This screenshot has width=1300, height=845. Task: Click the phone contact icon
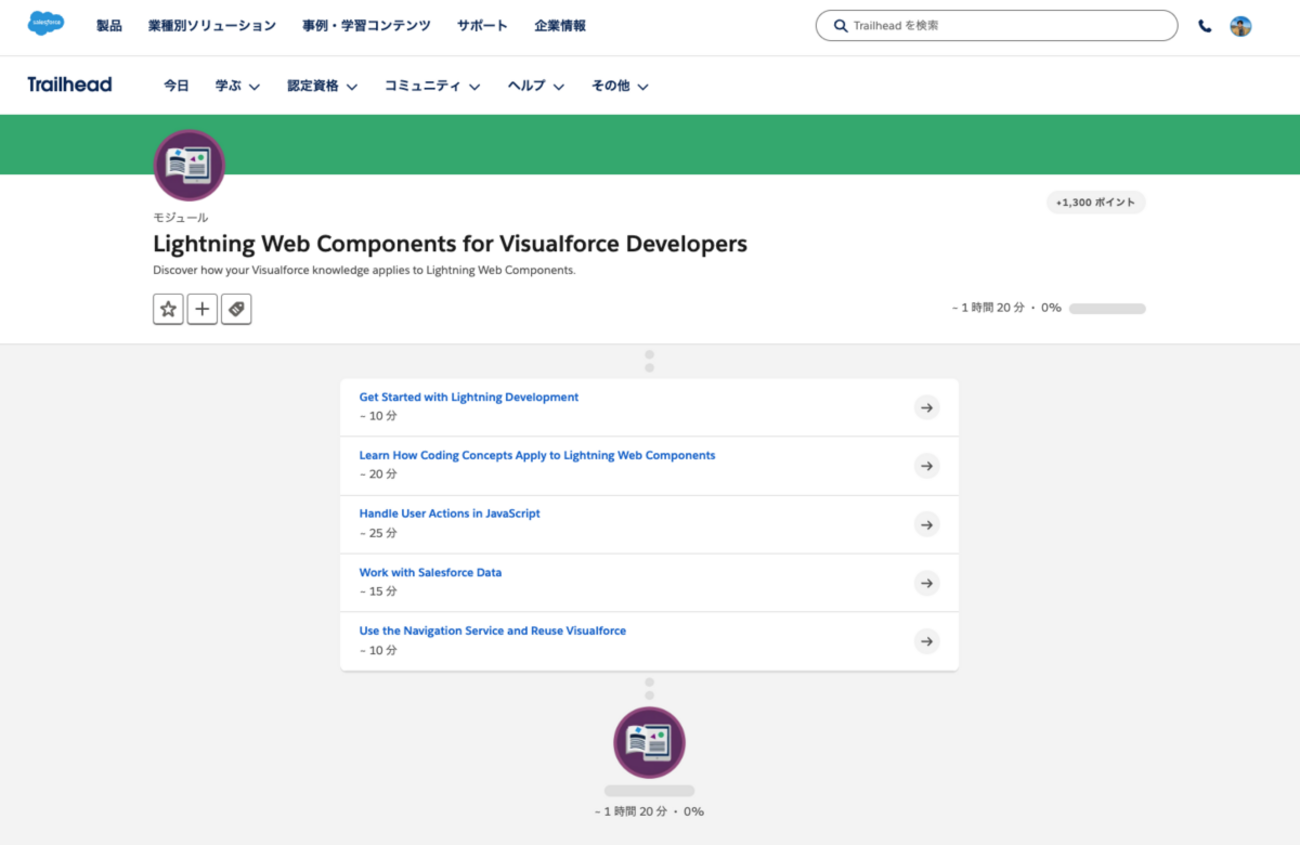pyautogui.click(x=1205, y=27)
